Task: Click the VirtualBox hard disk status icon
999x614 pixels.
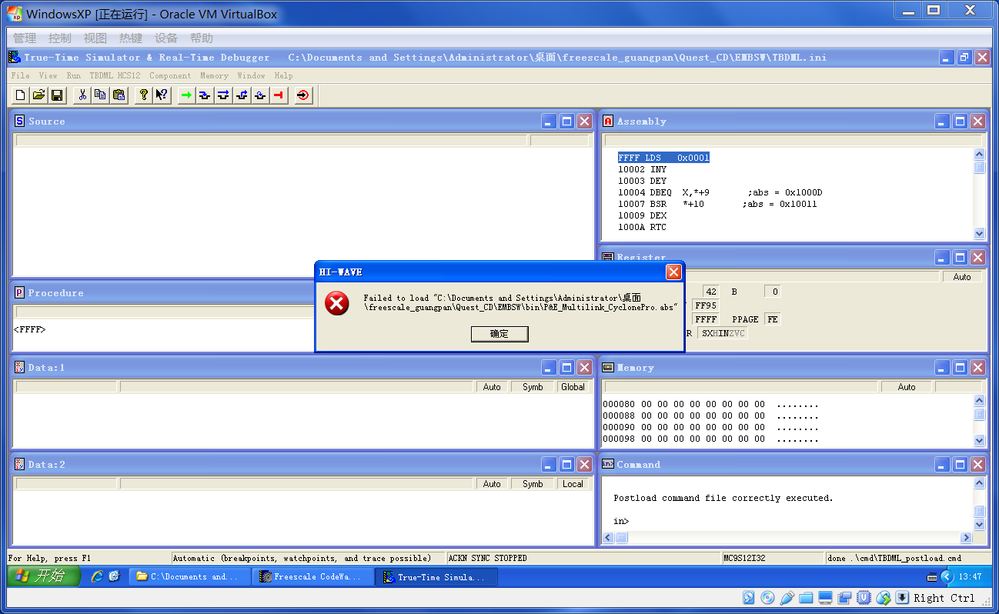Action: tap(749, 597)
